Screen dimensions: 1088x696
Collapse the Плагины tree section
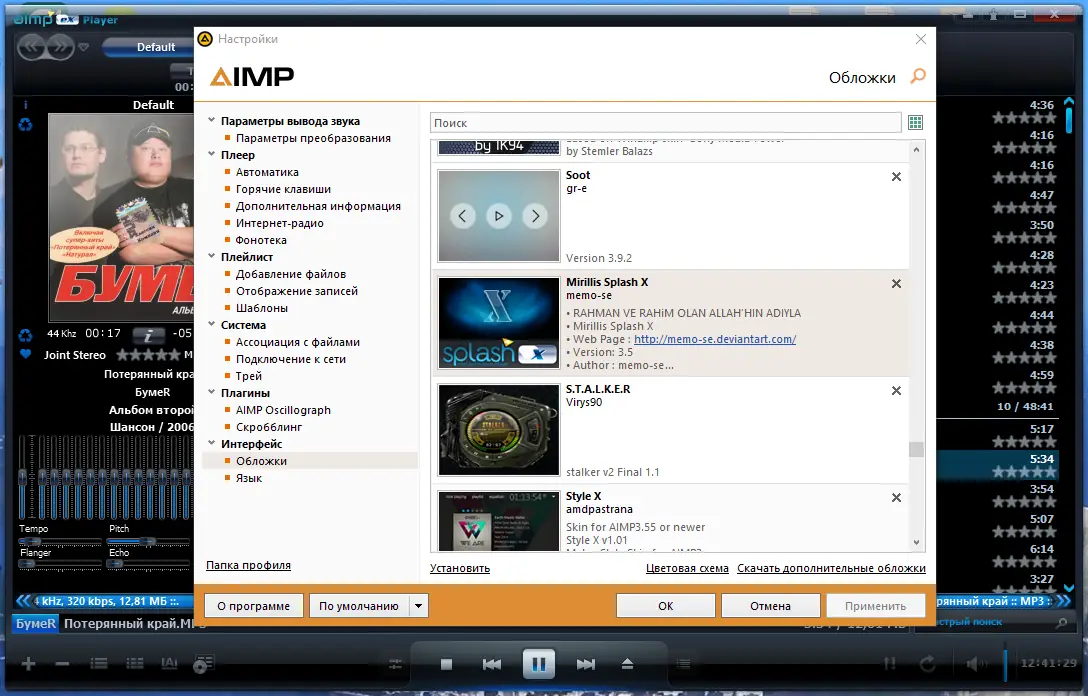click(x=212, y=392)
